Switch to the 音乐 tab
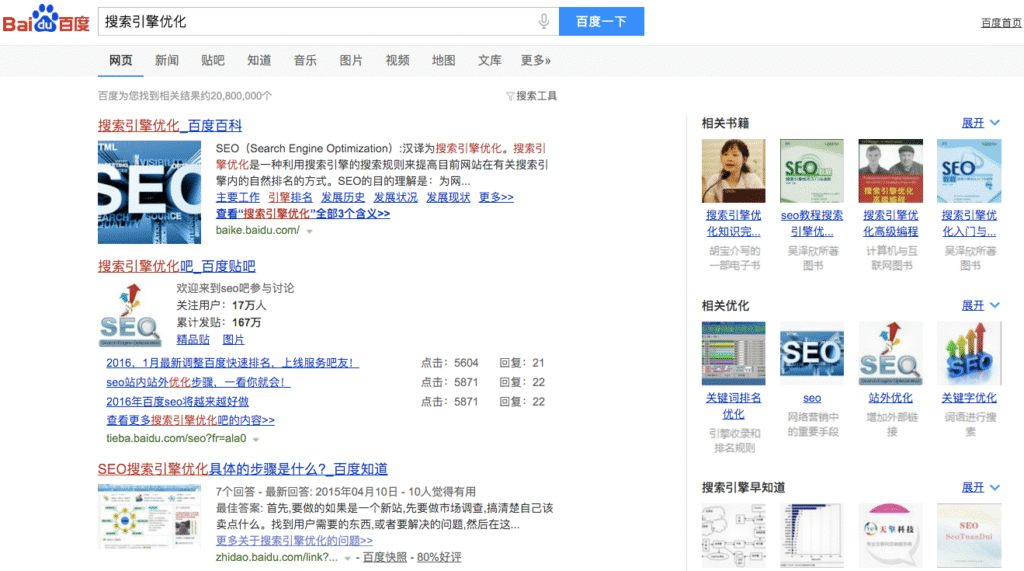 [x=305, y=60]
